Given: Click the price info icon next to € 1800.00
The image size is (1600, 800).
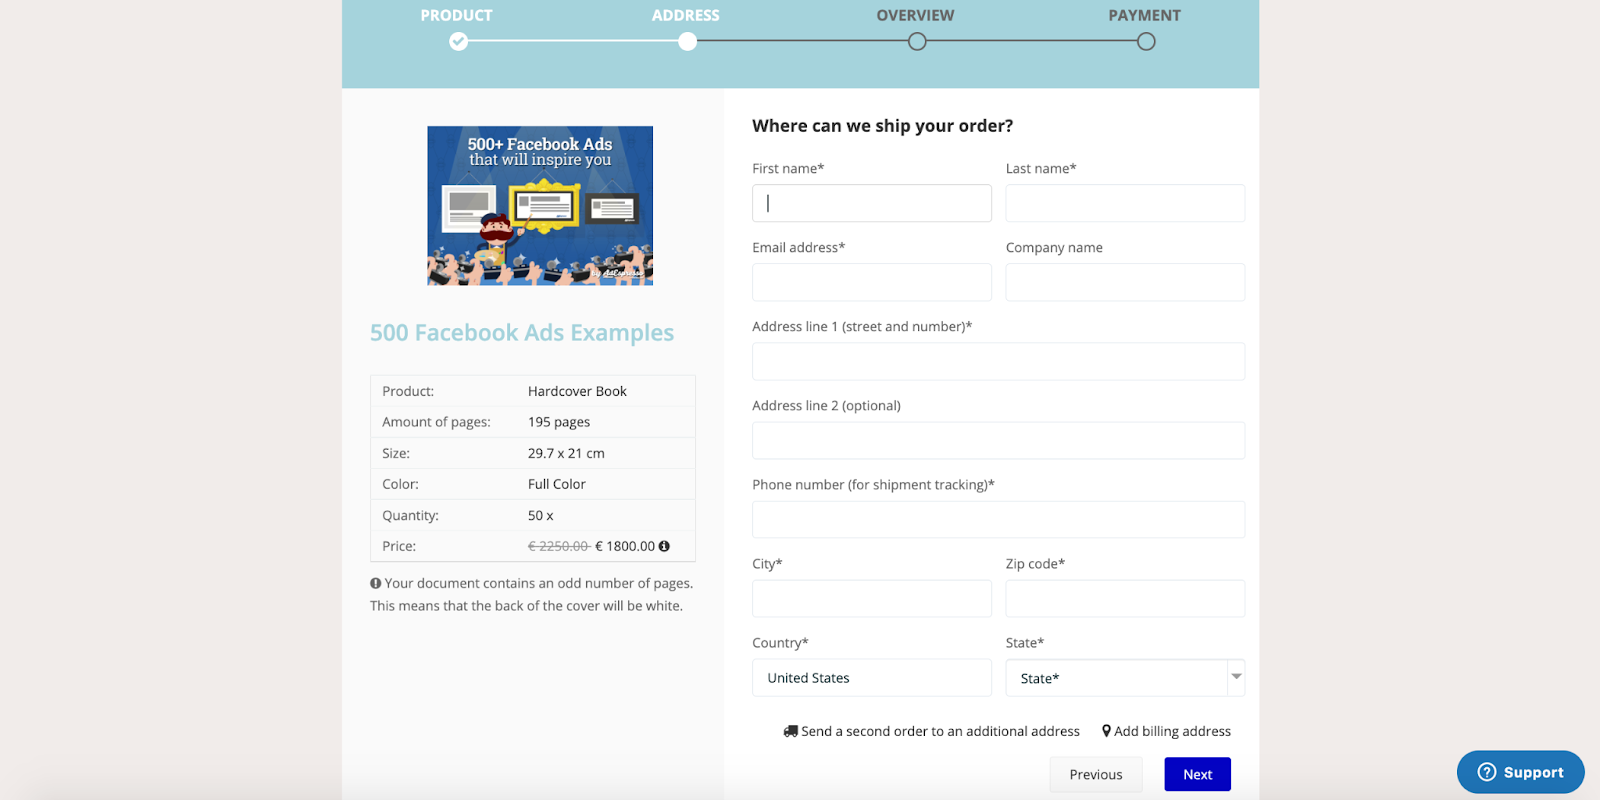Looking at the screenshot, I should pyautogui.click(x=664, y=546).
